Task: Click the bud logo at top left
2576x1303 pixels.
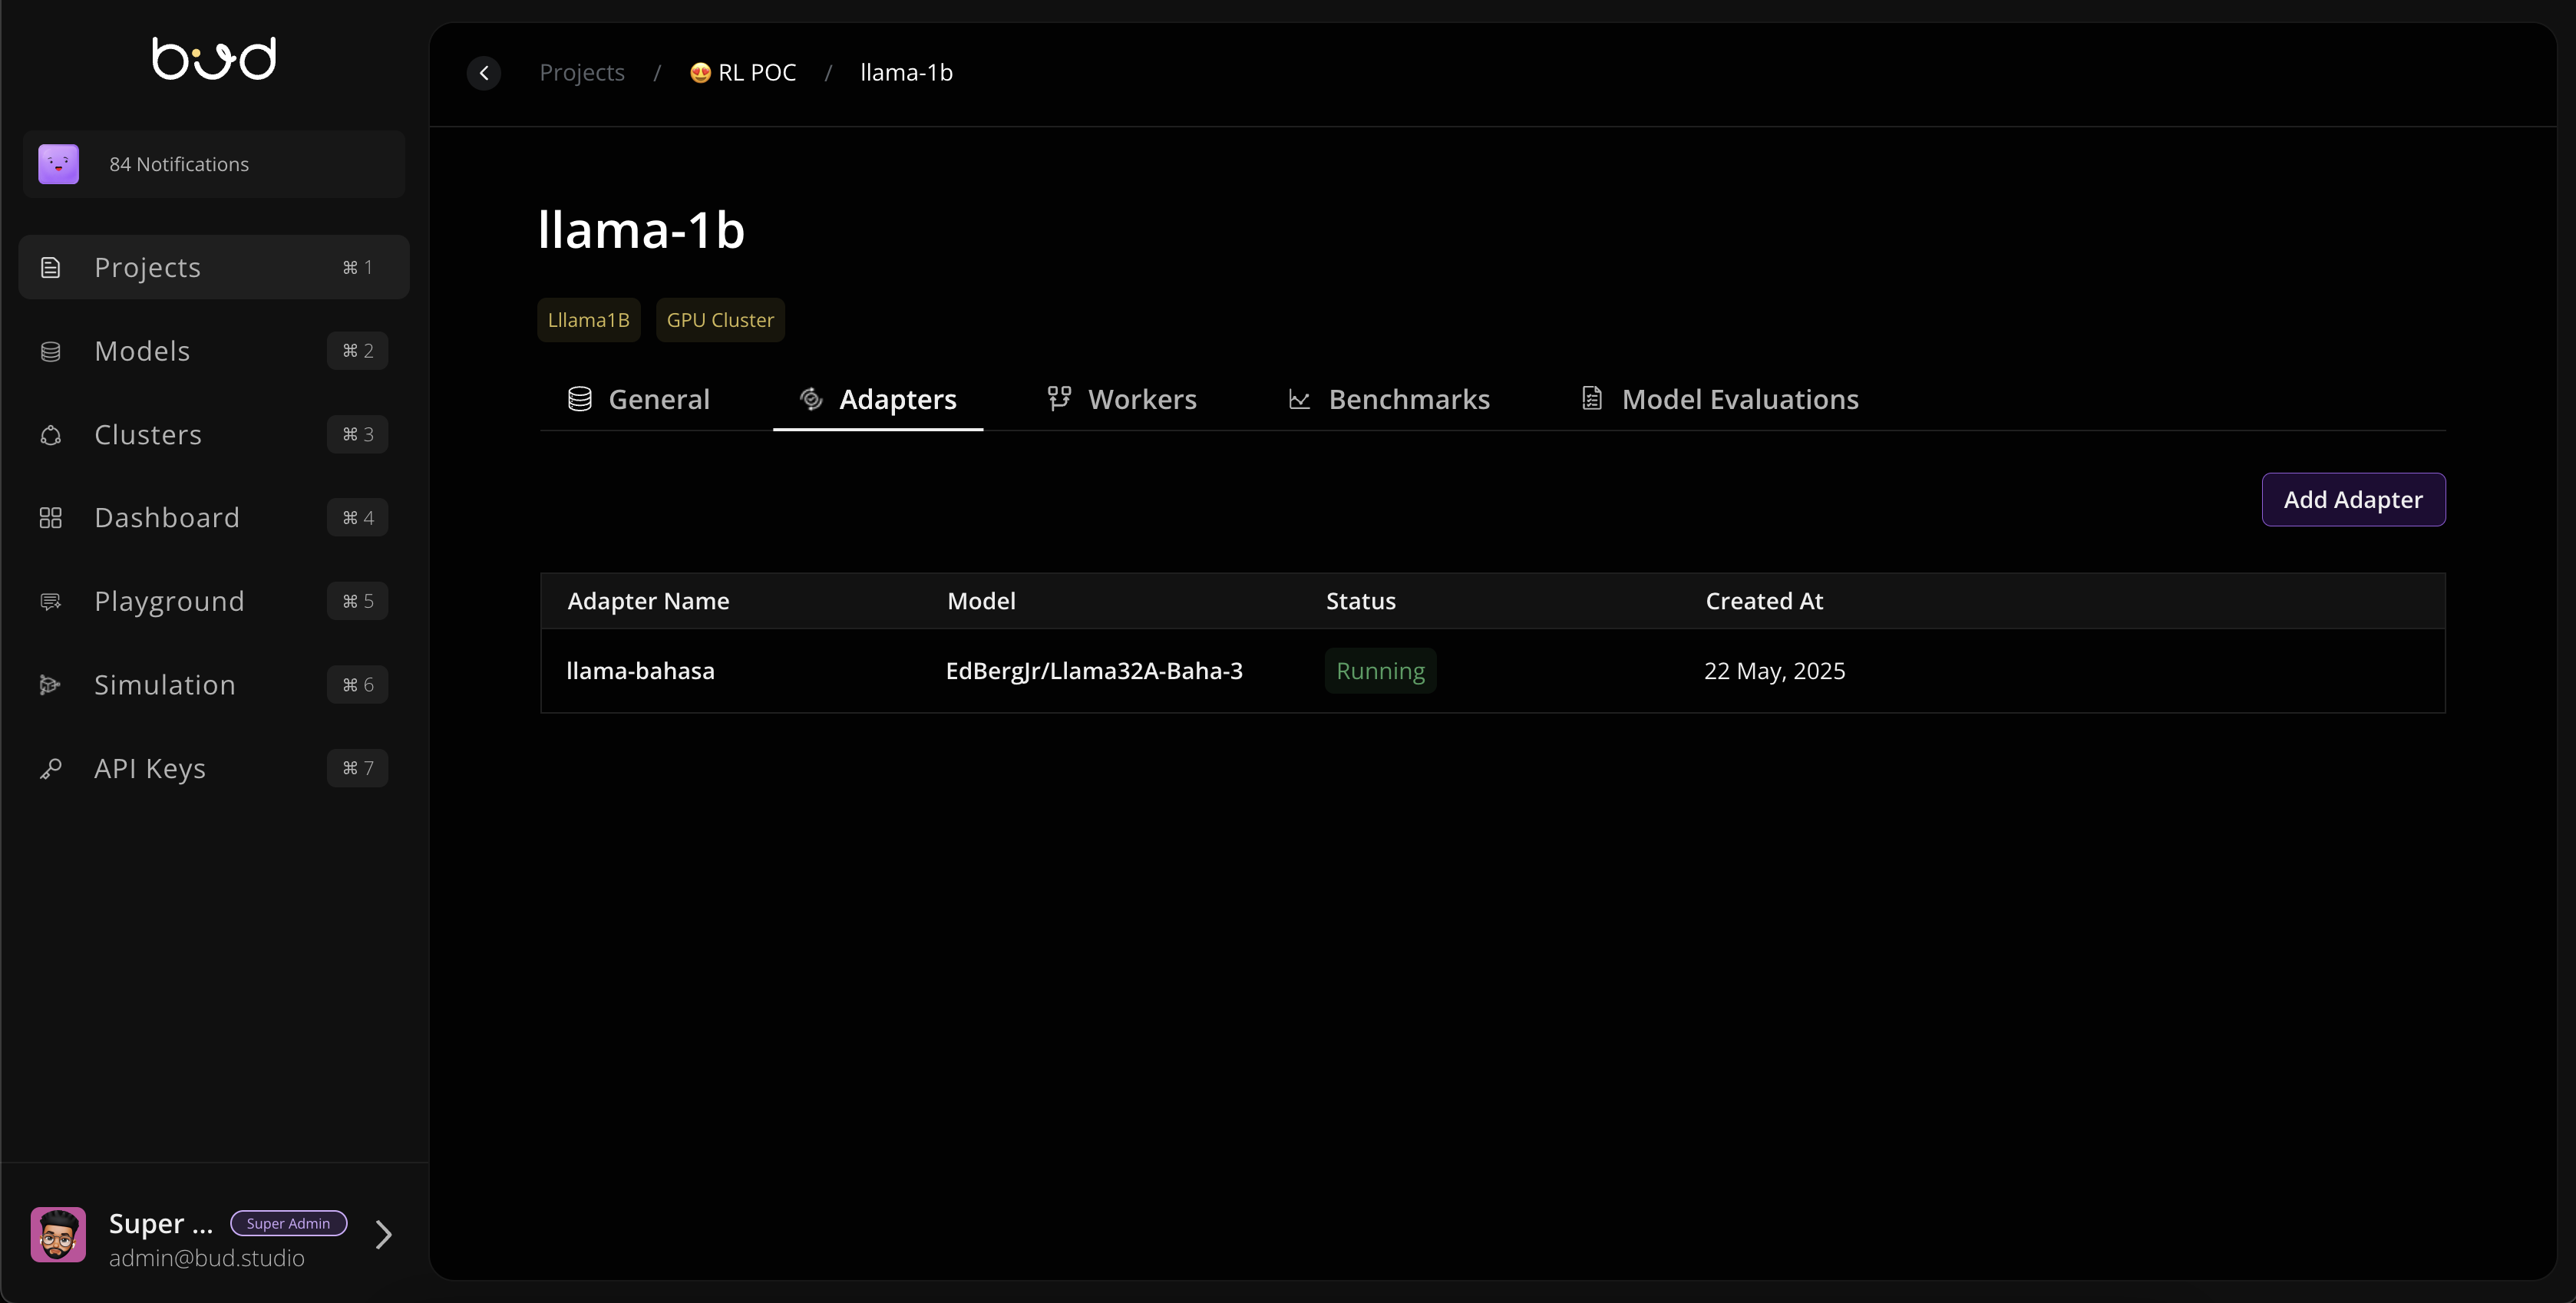Action: coord(213,58)
